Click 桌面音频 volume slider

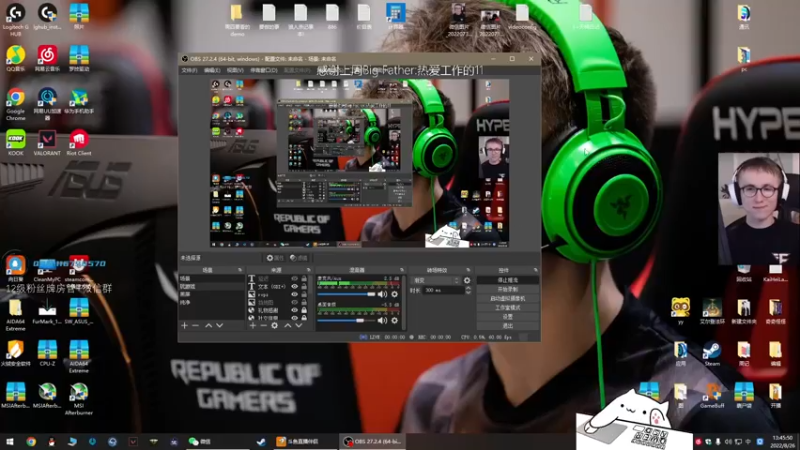[346, 320]
